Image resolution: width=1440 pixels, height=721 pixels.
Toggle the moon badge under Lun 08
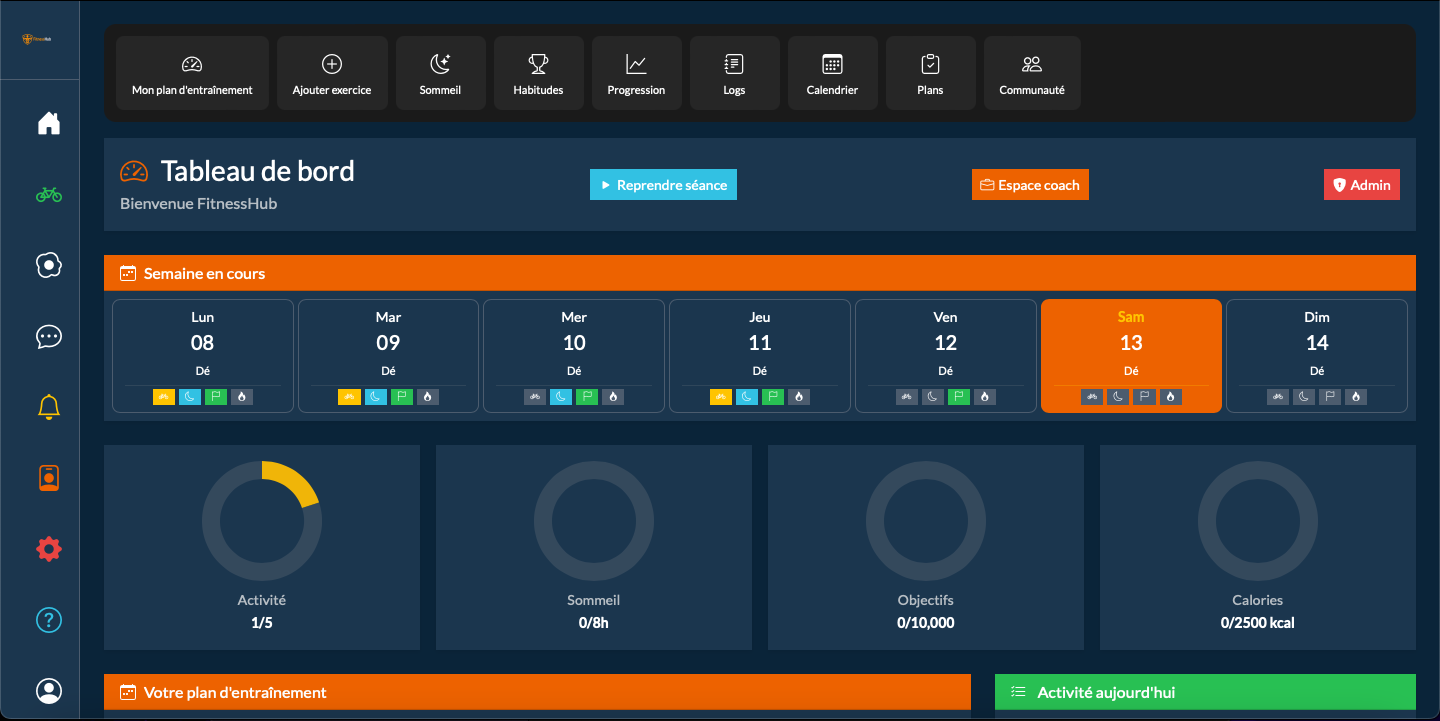(190, 396)
